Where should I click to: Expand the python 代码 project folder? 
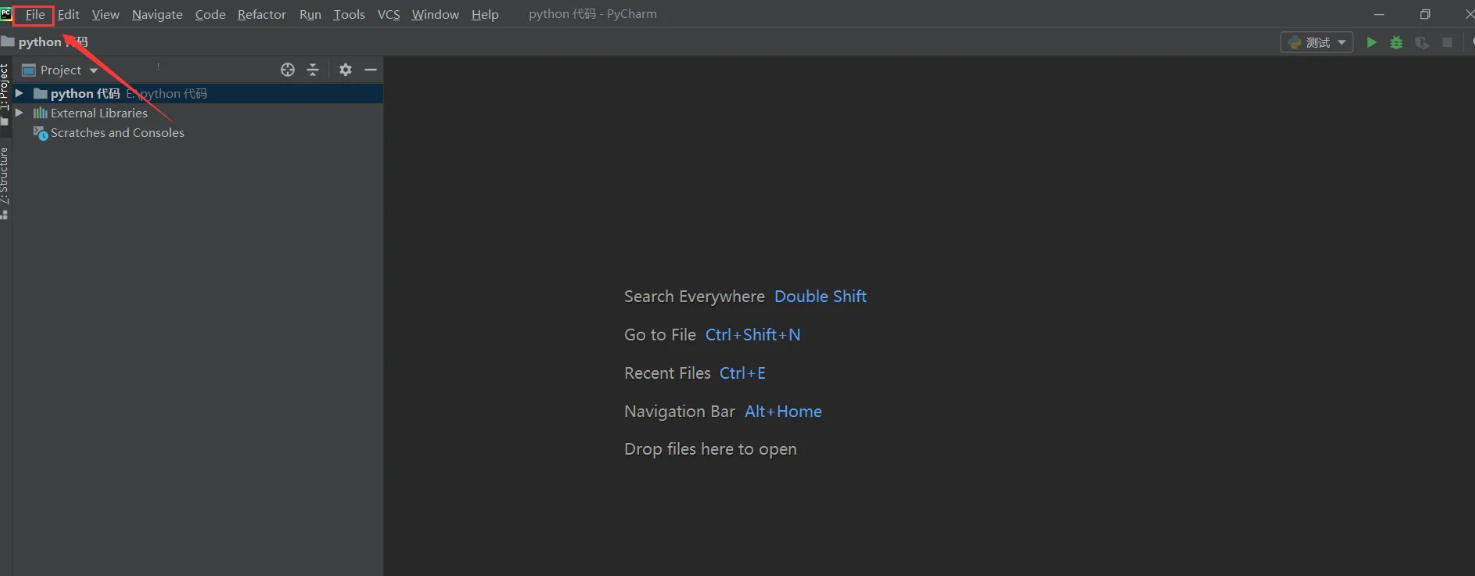(17, 93)
